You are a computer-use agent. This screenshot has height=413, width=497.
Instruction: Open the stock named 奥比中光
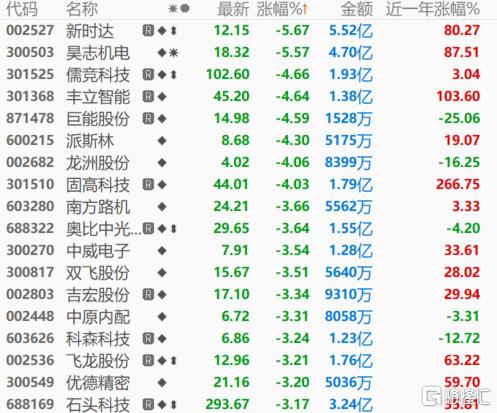[104, 229]
